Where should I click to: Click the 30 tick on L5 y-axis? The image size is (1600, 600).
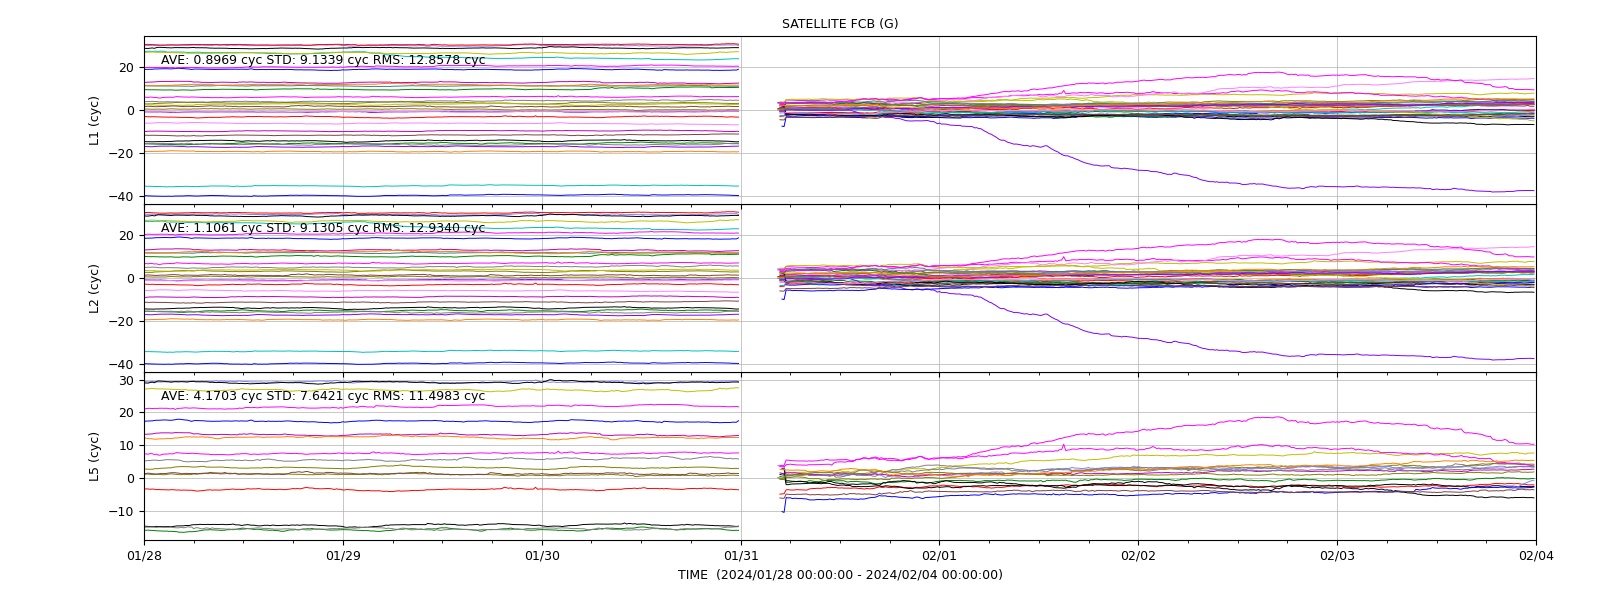click(127, 381)
